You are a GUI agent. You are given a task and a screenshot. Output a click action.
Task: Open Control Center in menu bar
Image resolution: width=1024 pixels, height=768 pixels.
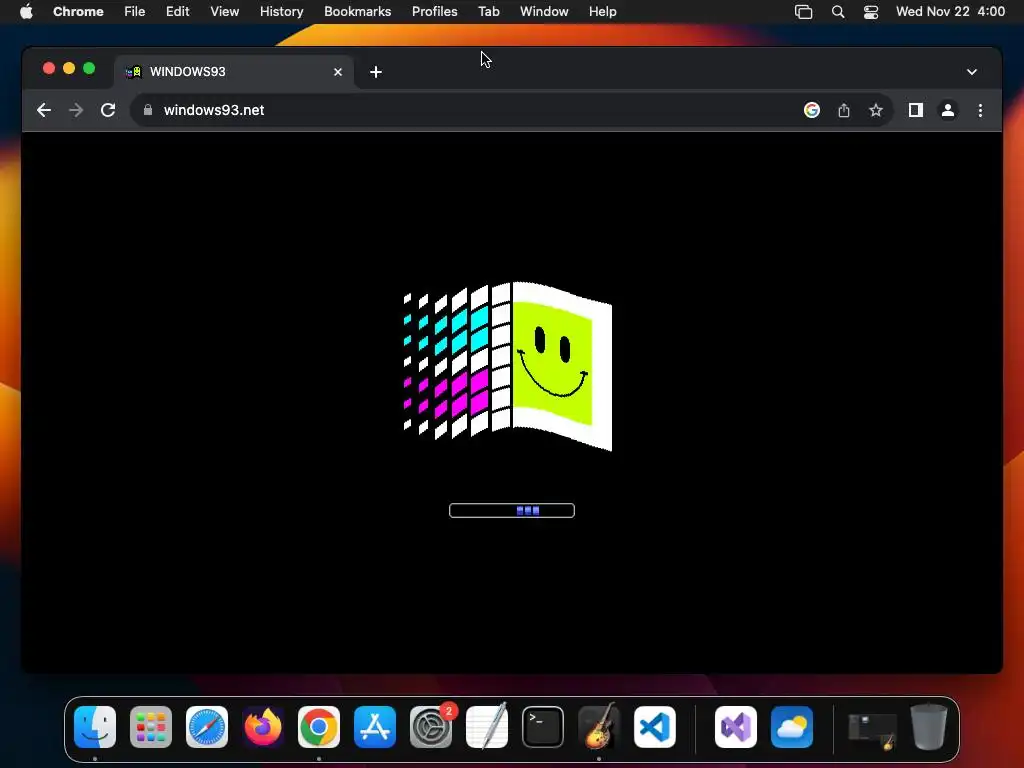(x=871, y=12)
